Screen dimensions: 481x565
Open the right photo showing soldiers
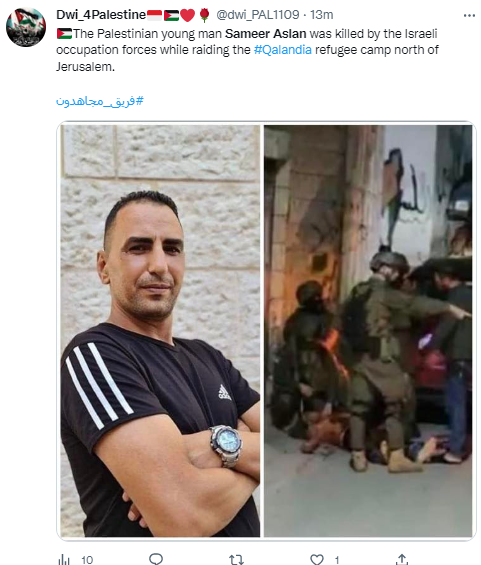click(x=368, y=331)
